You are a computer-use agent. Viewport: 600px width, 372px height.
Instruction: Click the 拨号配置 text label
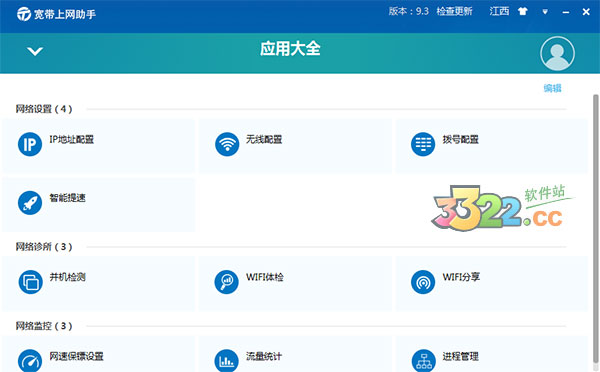pos(461,139)
